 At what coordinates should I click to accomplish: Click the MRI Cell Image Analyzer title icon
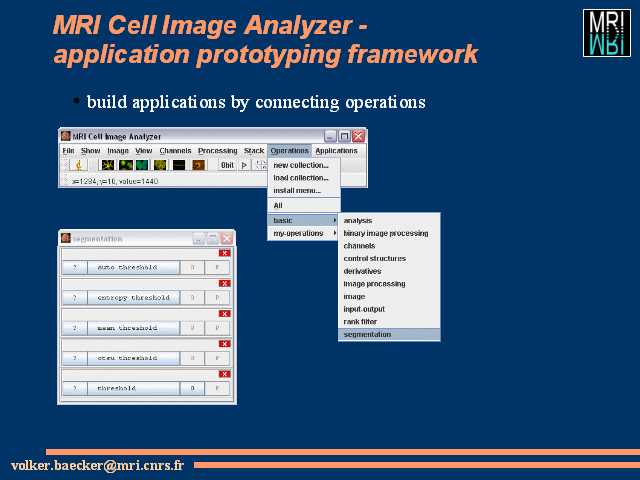[66, 136]
